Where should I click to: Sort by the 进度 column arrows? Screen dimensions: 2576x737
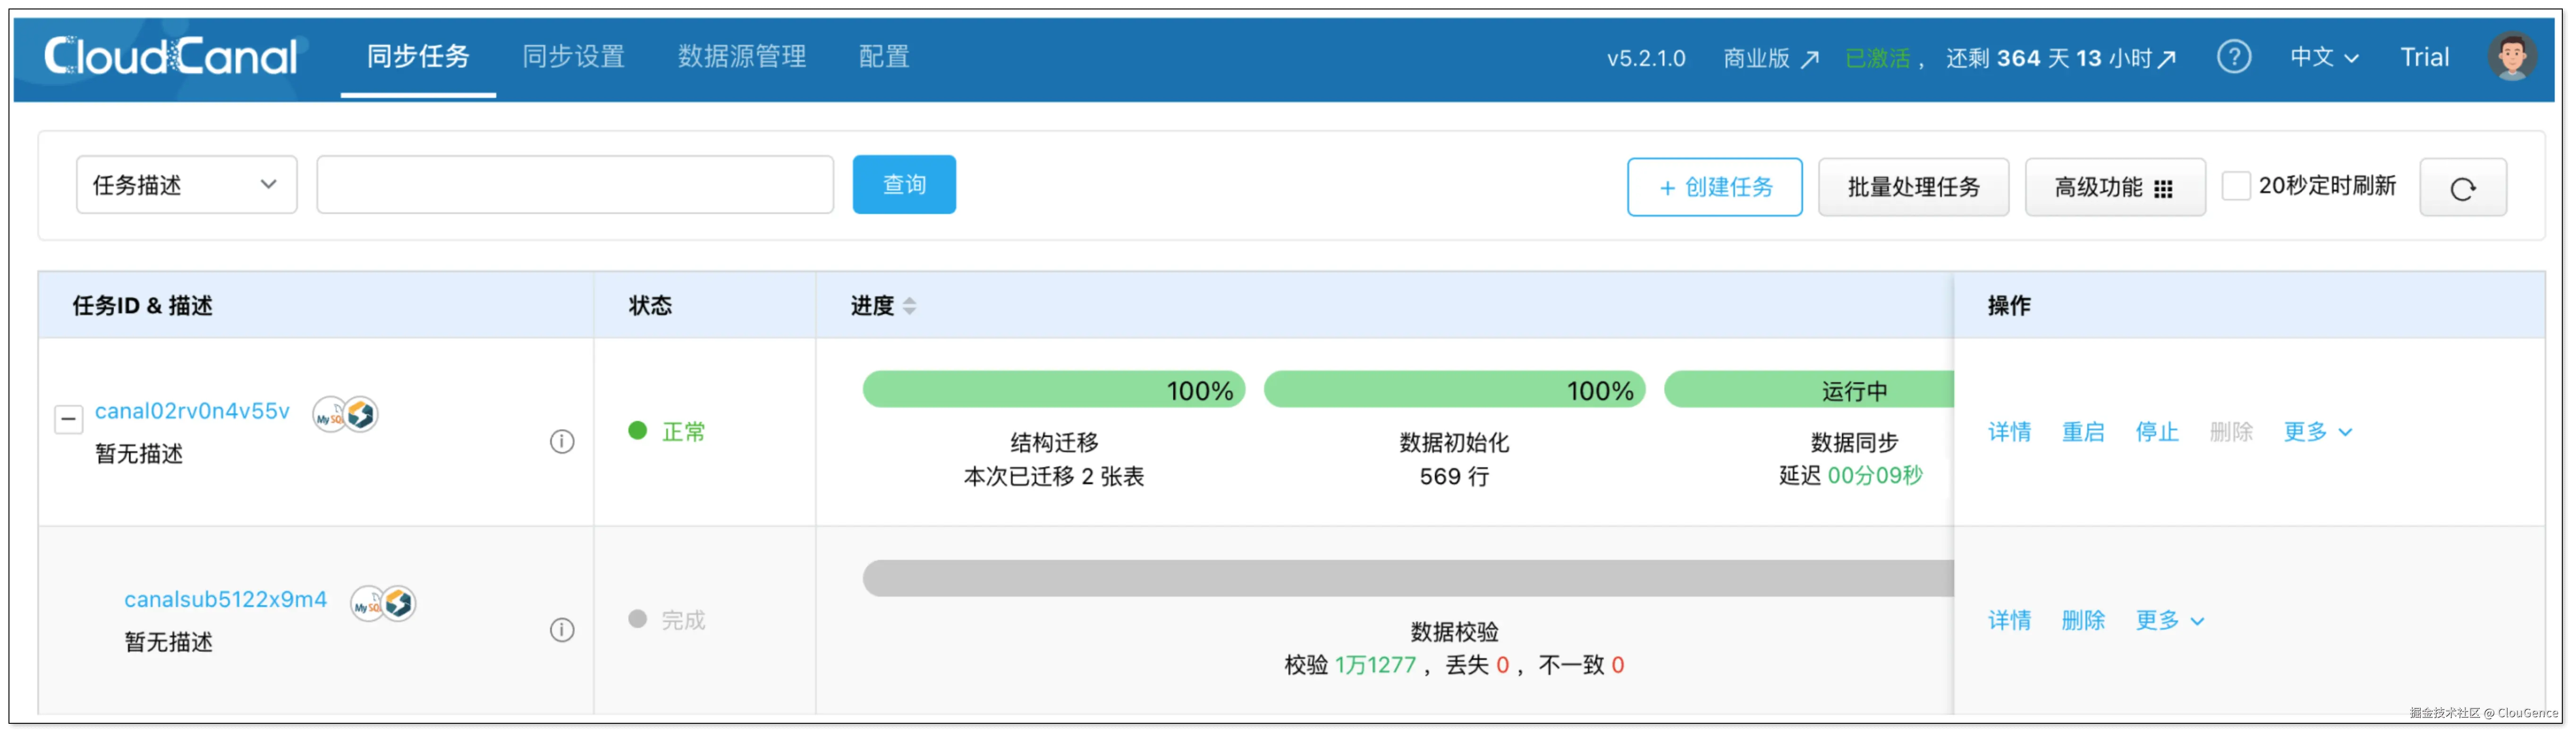pos(909,306)
